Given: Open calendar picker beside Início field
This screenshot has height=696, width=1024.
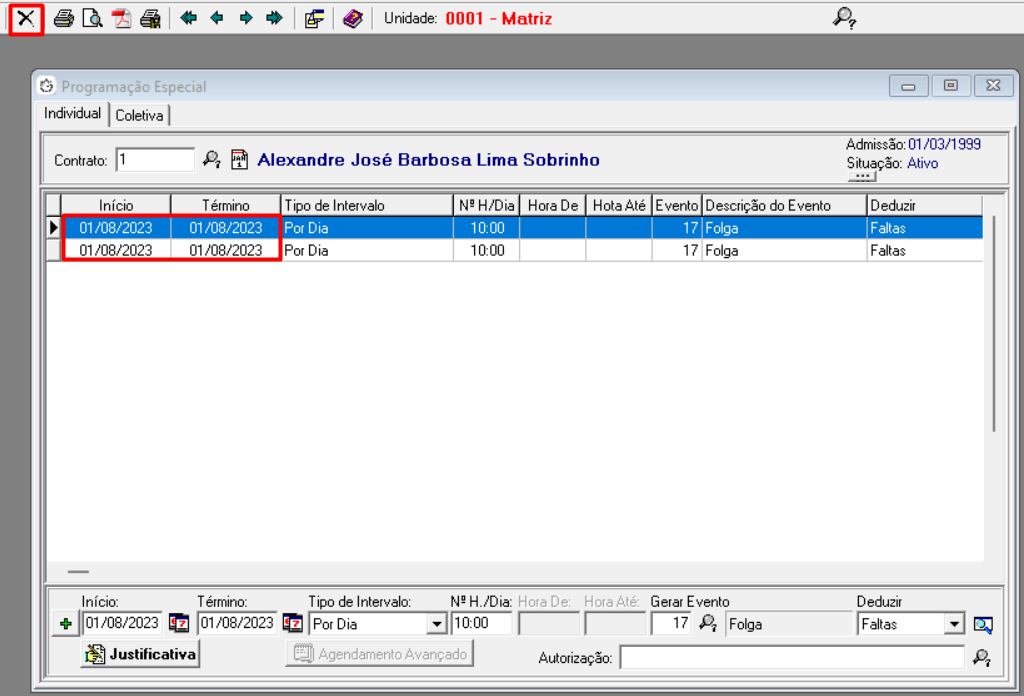Looking at the screenshot, I should click(x=179, y=624).
